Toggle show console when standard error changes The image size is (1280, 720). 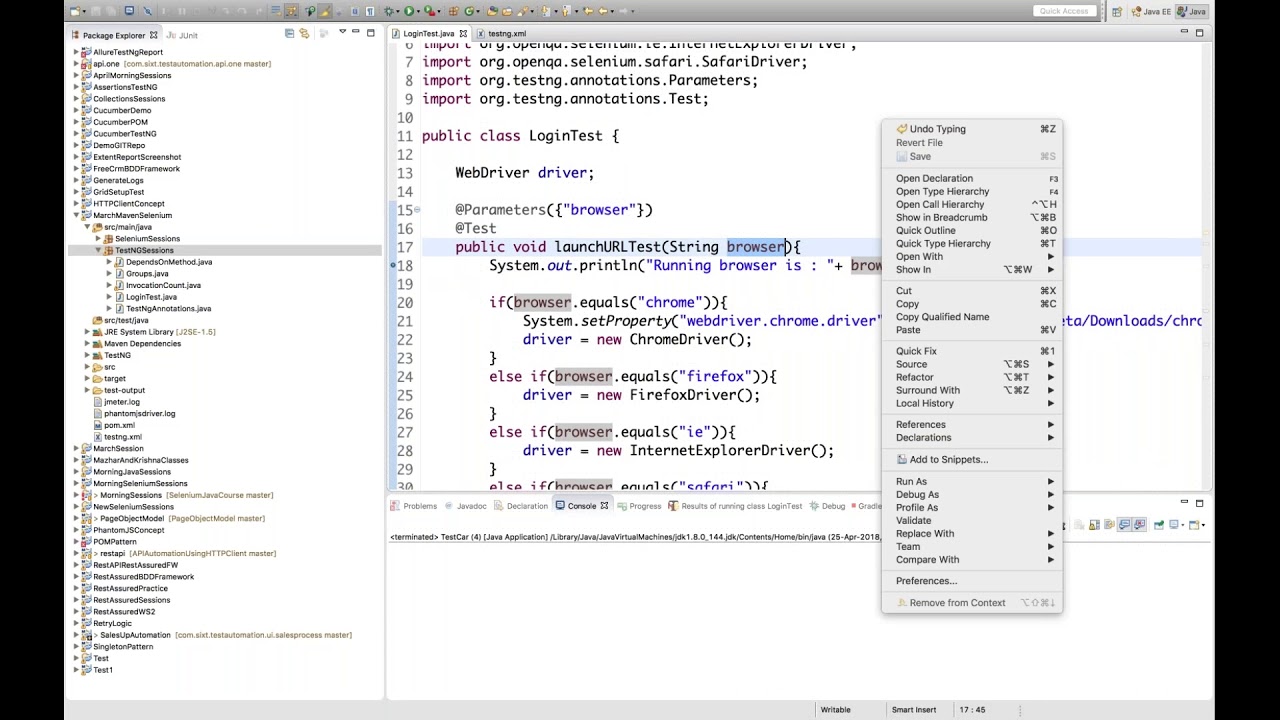[x=1139, y=524]
